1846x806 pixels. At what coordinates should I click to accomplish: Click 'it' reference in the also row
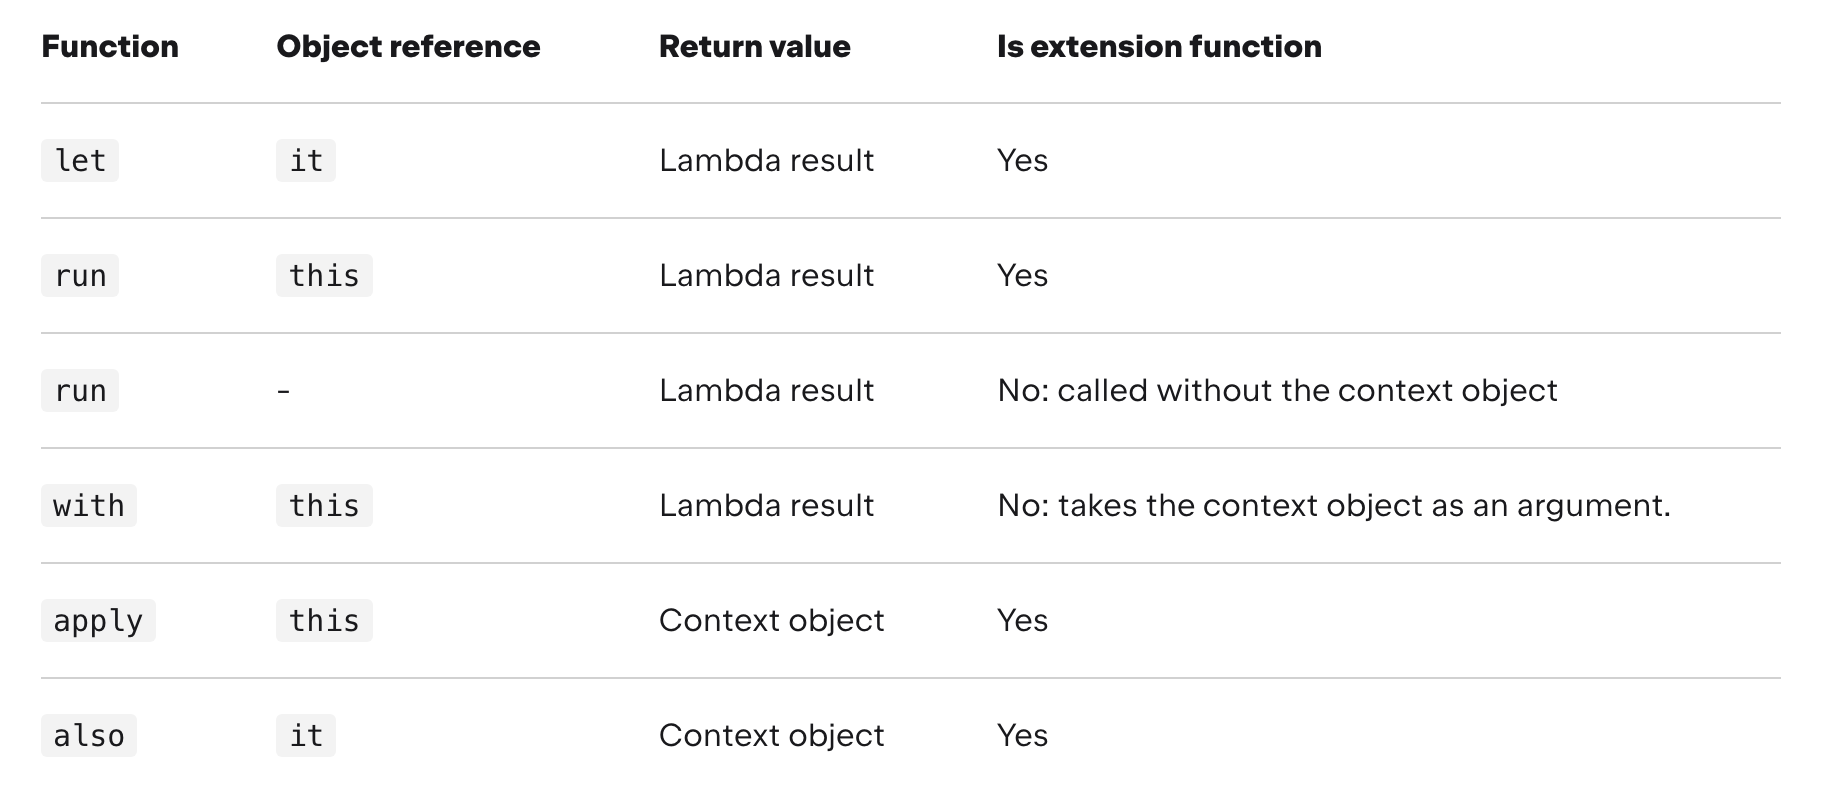[306, 736]
